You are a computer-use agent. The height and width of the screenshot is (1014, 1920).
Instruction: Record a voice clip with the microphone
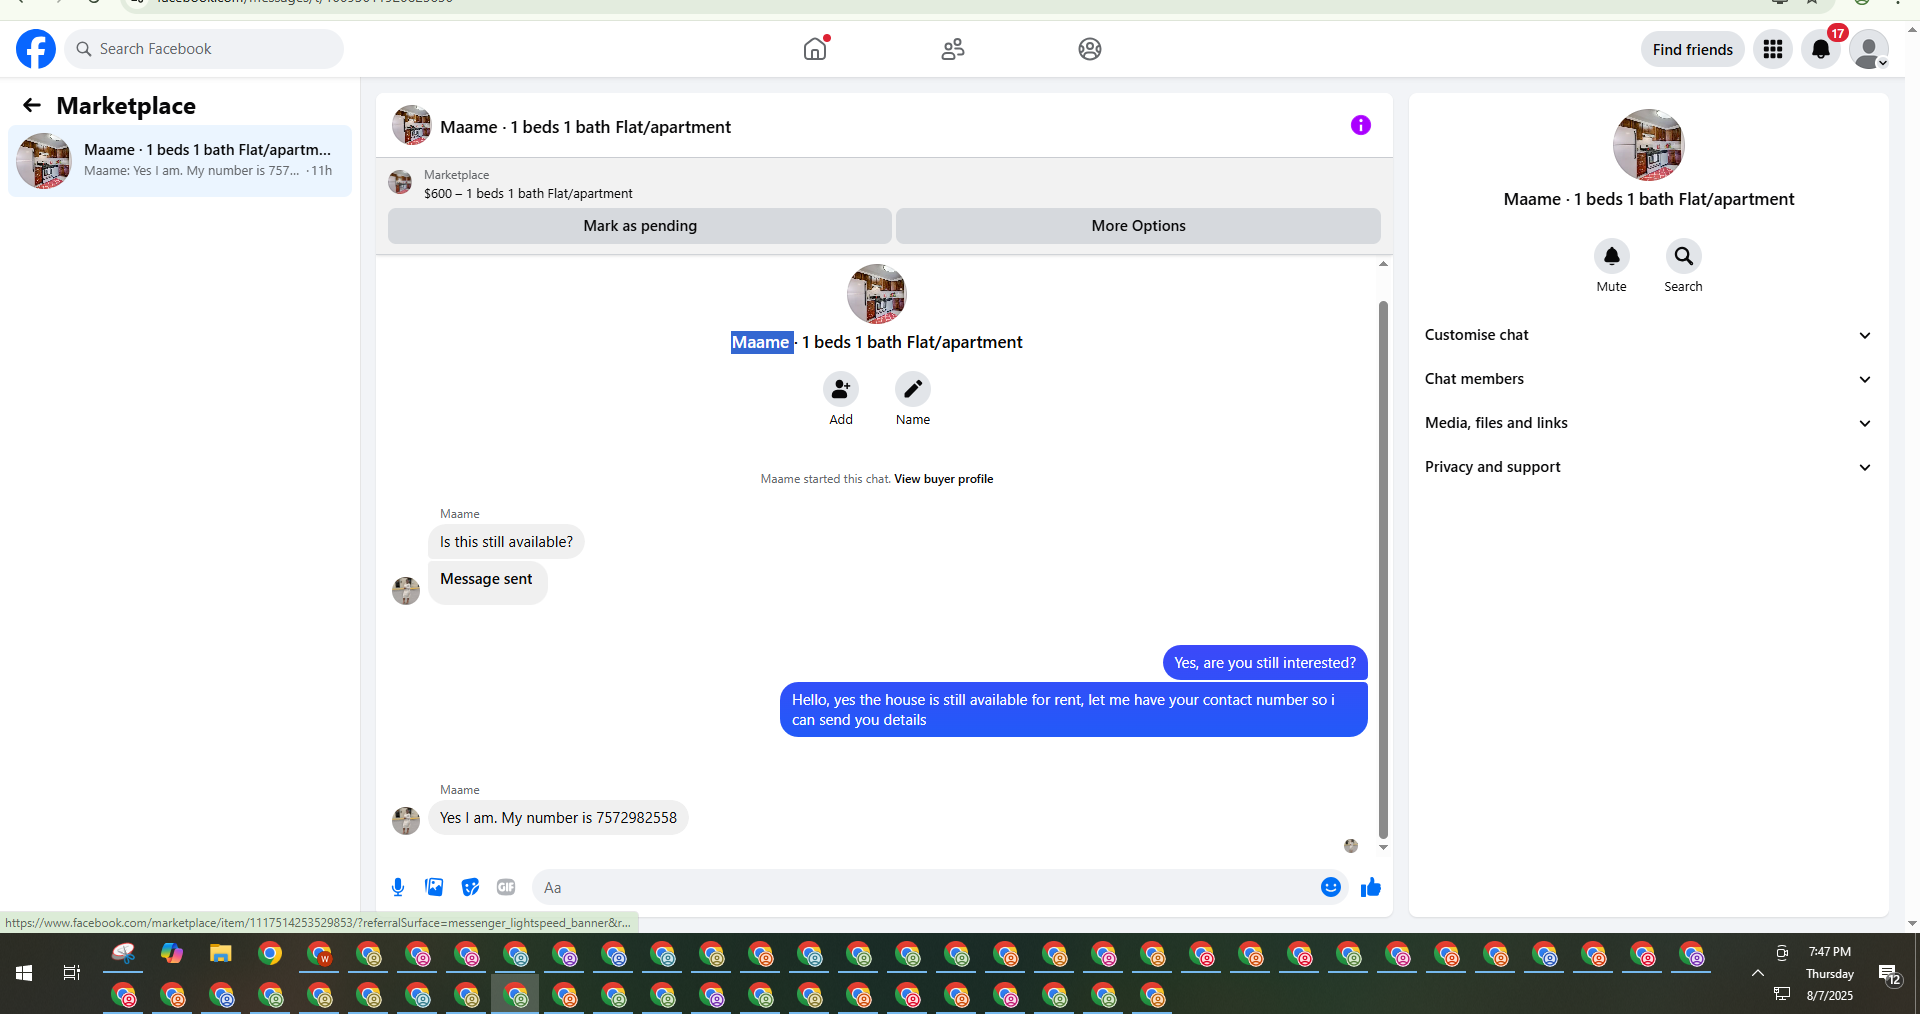(x=398, y=887)
